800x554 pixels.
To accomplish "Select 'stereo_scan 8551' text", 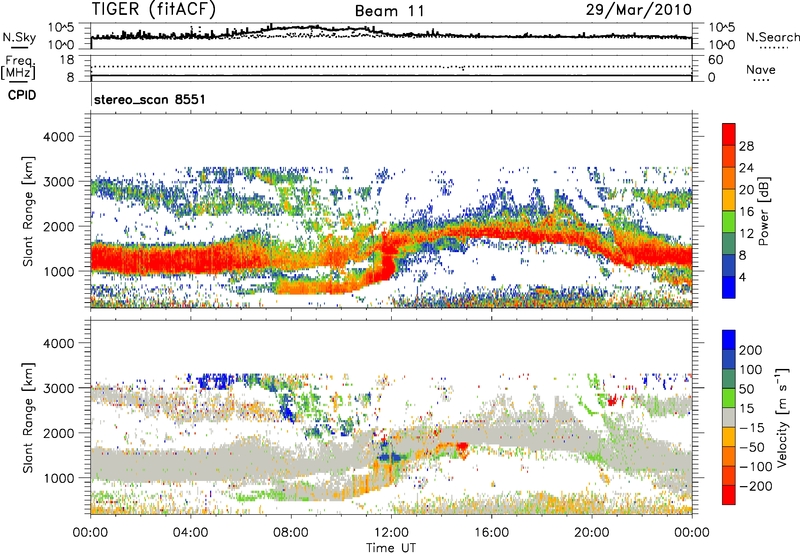I will [x=149, y=99].
